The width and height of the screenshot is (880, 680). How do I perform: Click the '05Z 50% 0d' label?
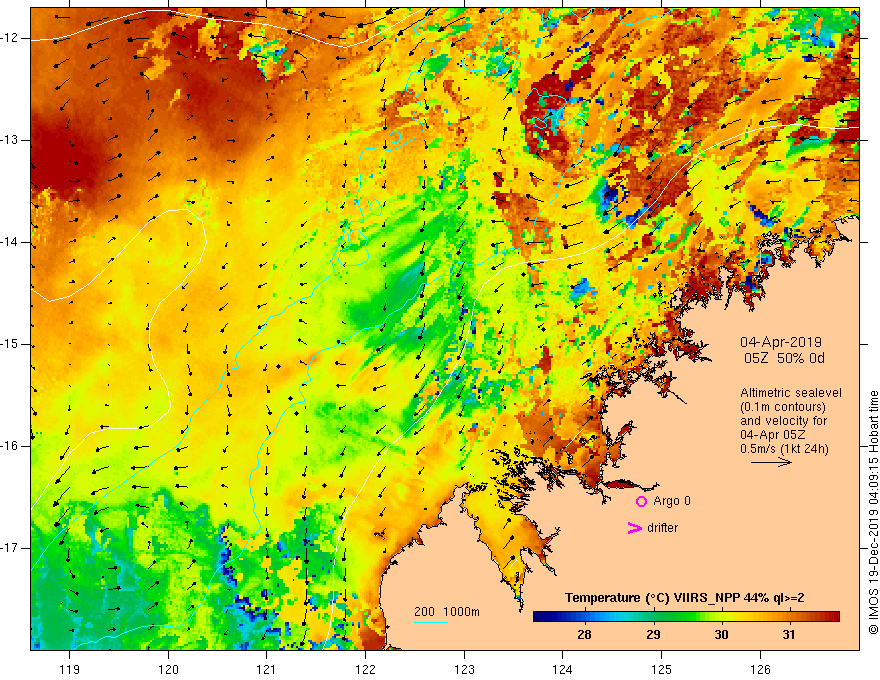(x=784, y=358)
